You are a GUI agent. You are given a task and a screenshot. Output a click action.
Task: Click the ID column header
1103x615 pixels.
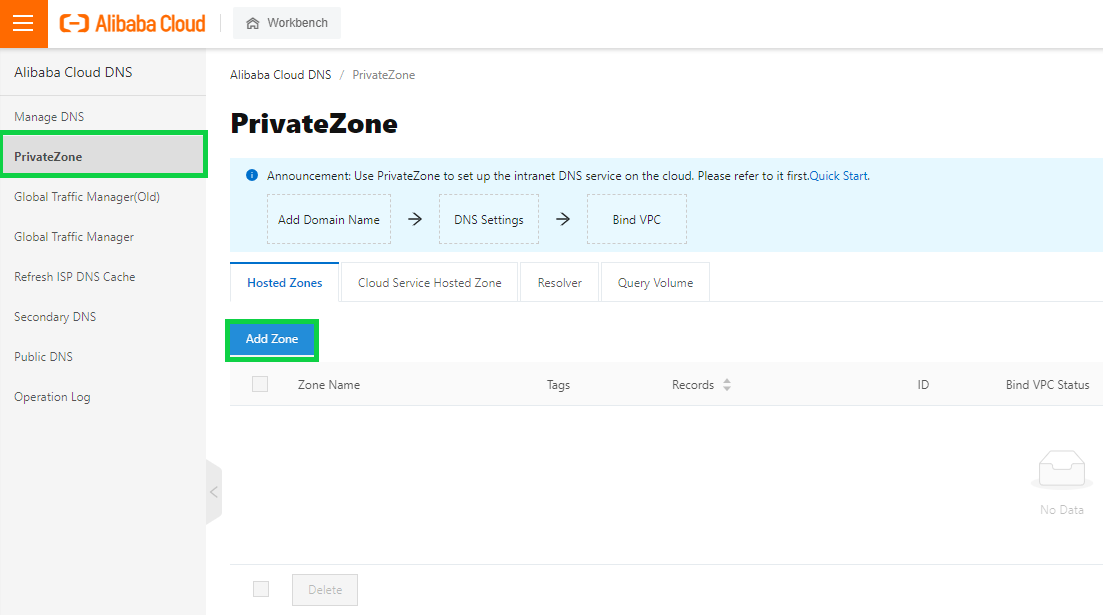coord(923,385)
